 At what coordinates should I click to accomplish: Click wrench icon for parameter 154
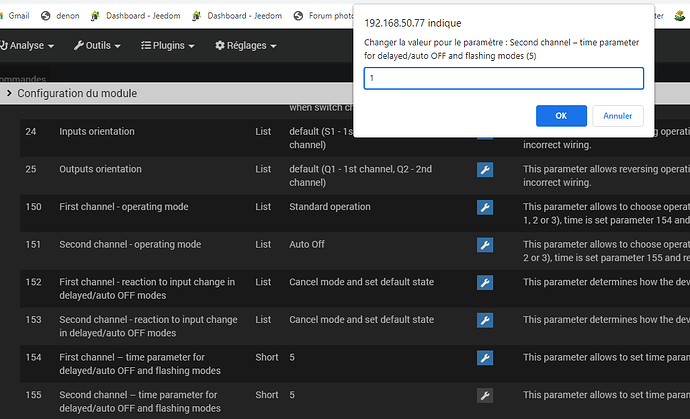[x=484, y=357]
